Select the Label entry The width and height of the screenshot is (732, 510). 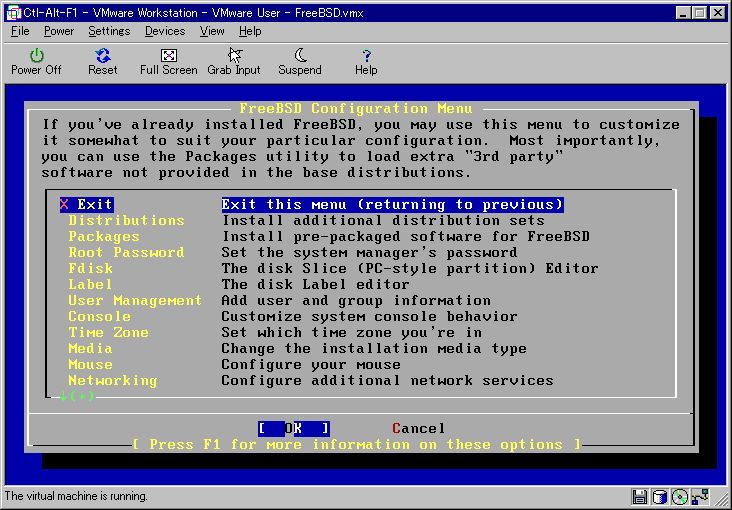pyautogui.click(x=91, y=284)
